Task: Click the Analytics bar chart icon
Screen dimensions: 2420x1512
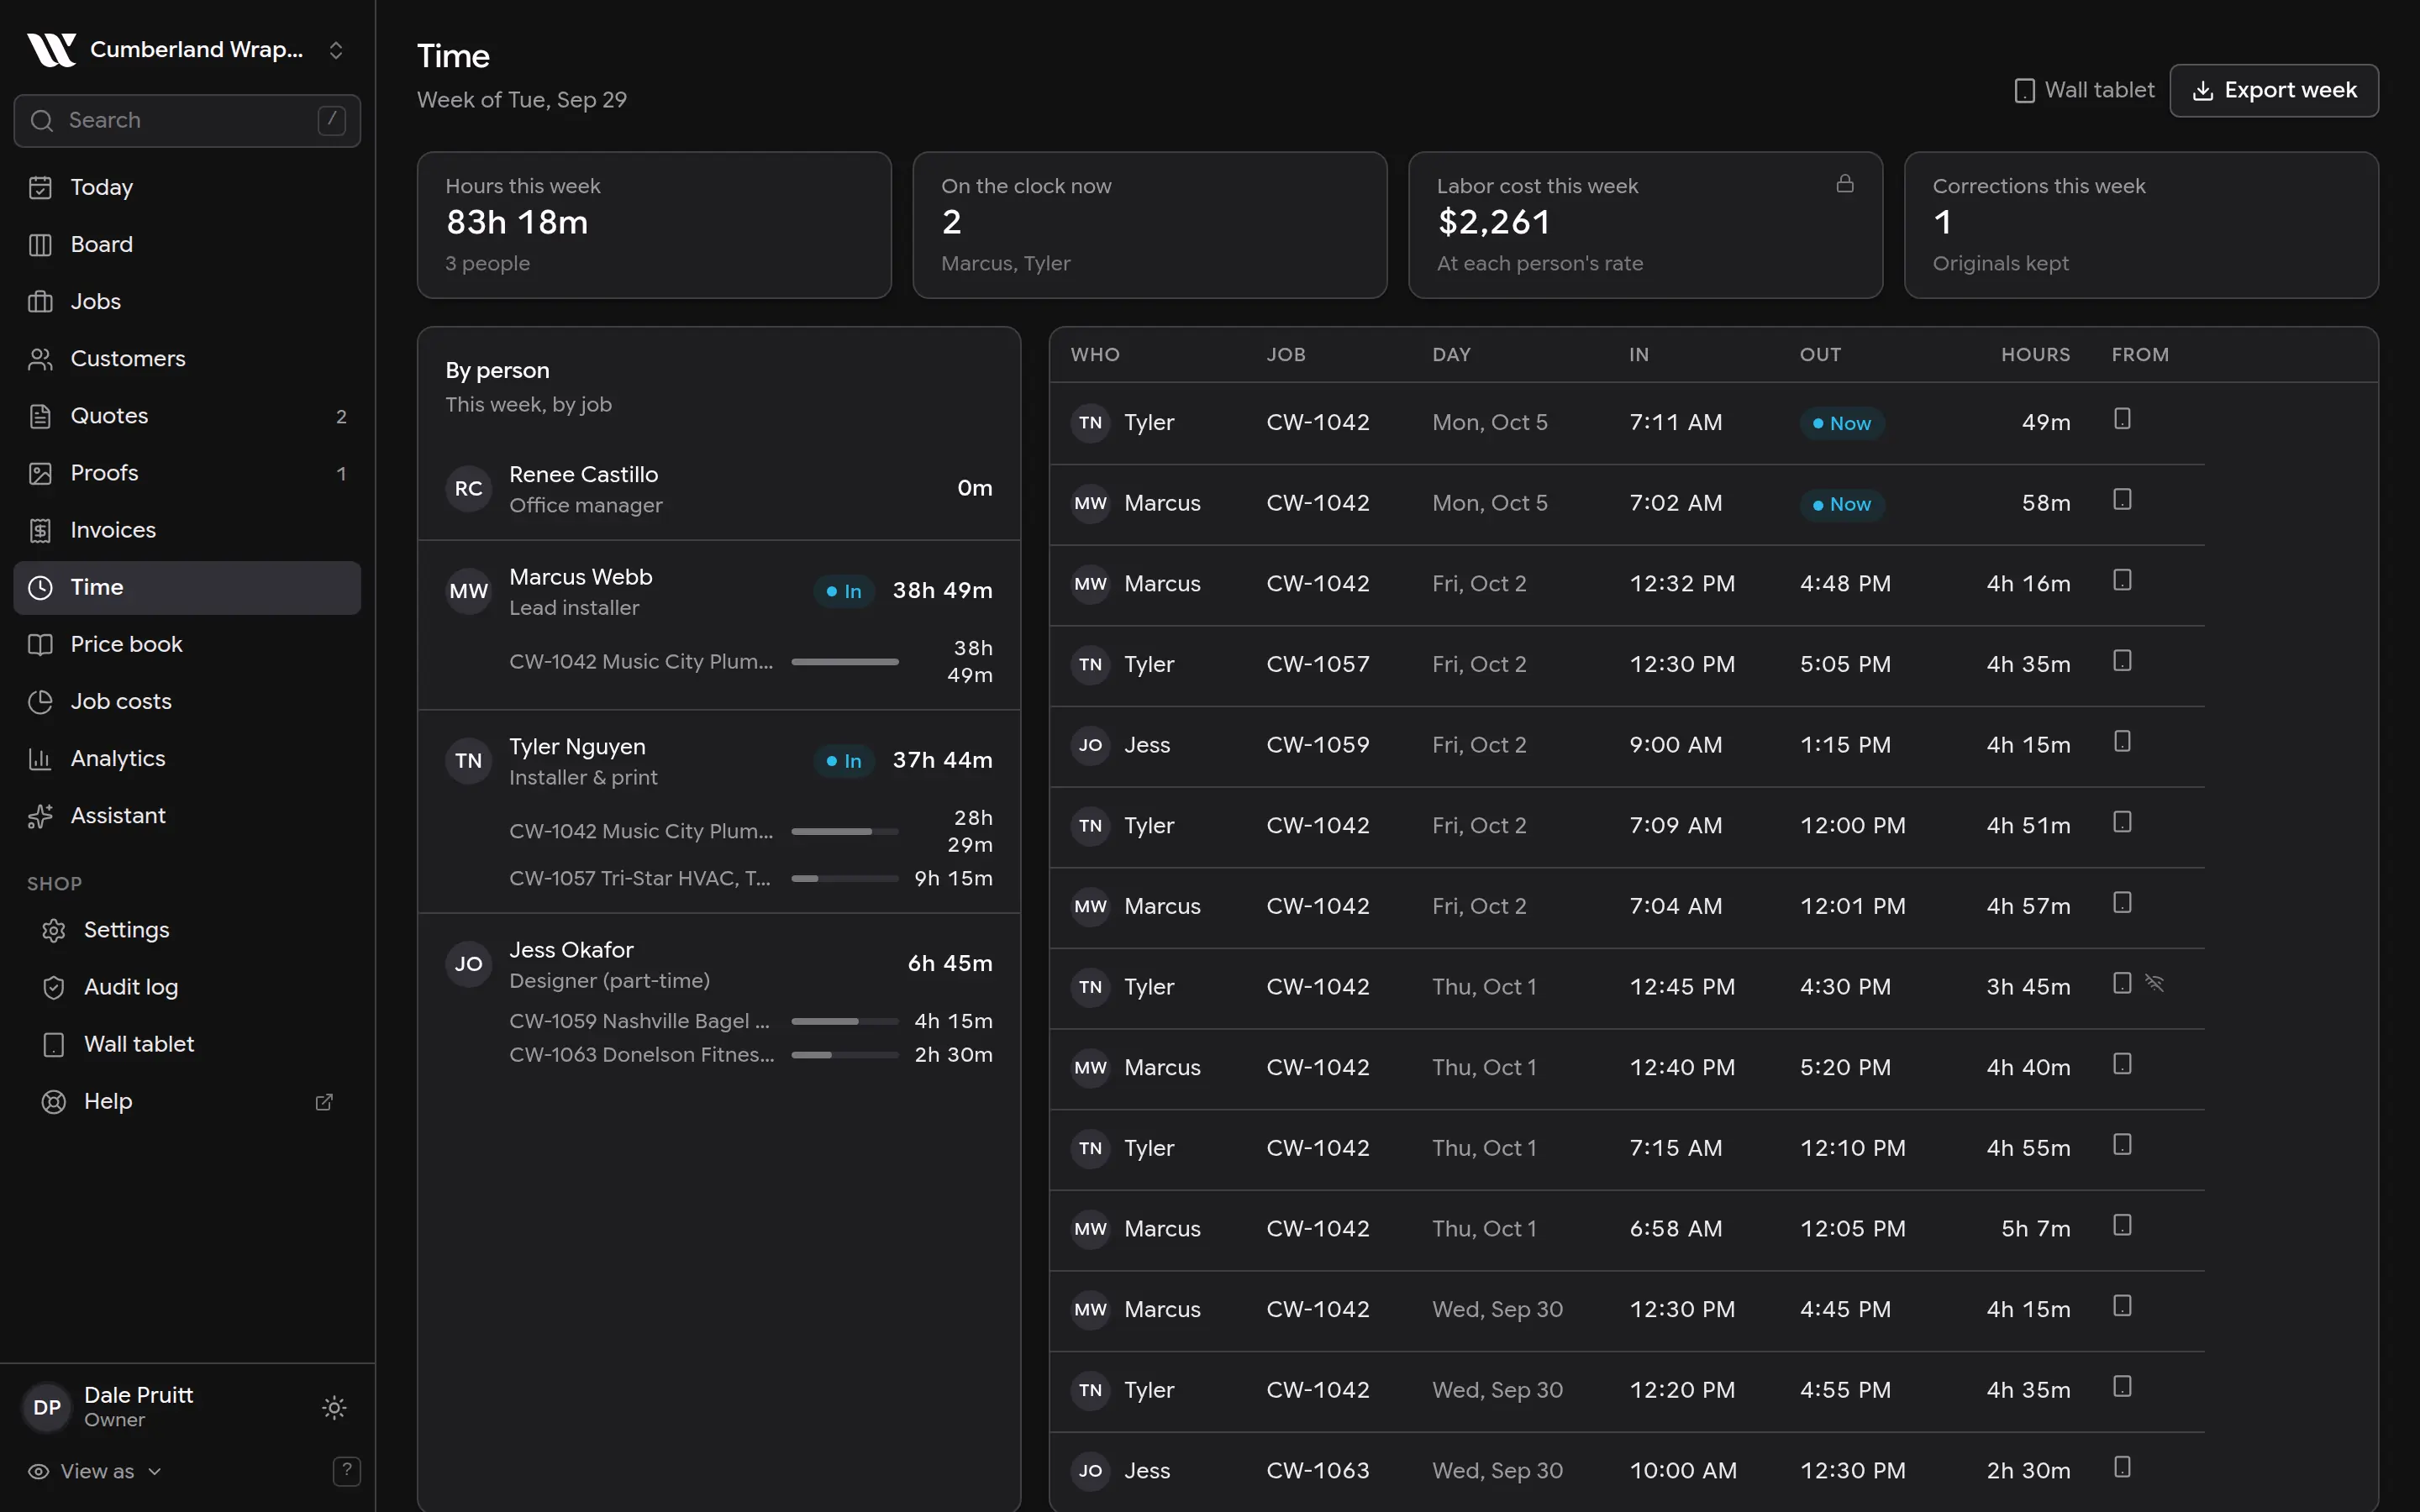Action: tap(40, 758)
